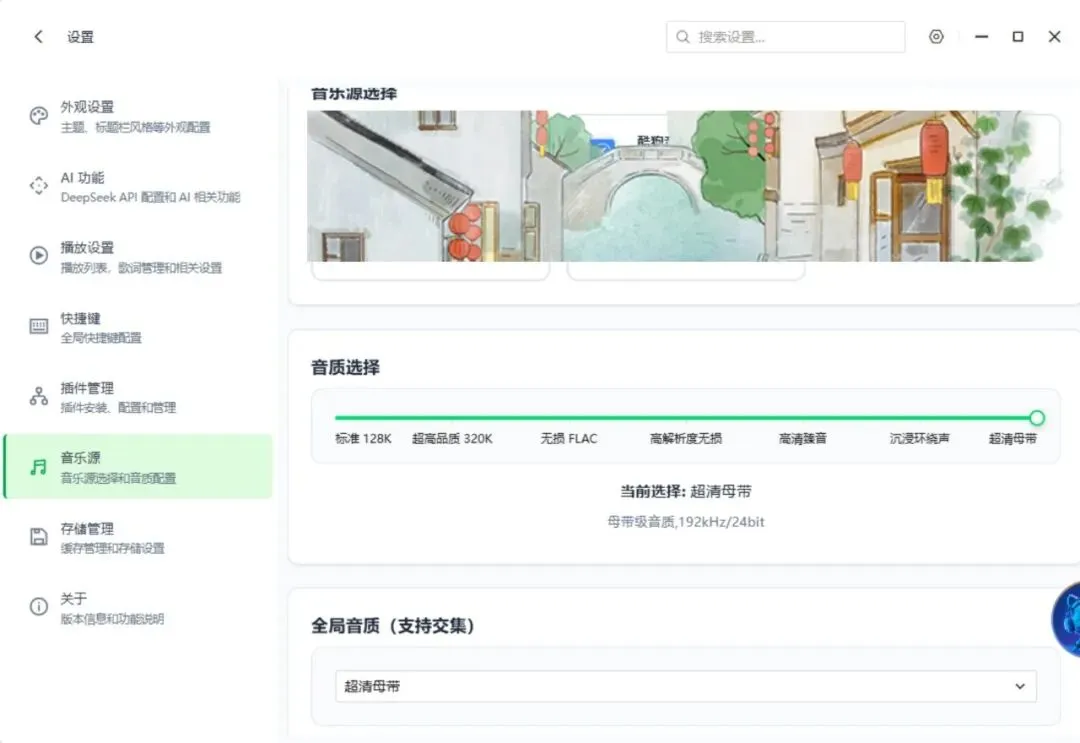Image resolution: width=1080 pixels, height=743 pixels.
Task: Click the chevron arrow of the 全局音质 dropdown
Action: [1020, 687]
